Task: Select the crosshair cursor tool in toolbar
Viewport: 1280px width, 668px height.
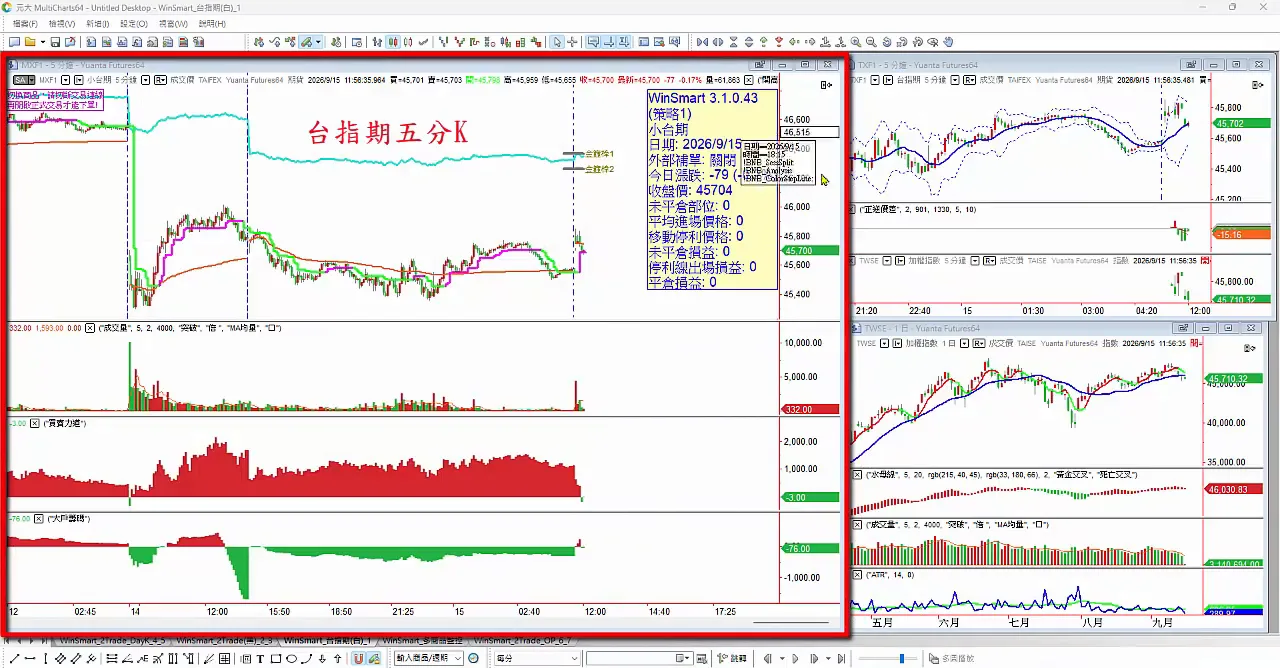Action: coord(572,42)
